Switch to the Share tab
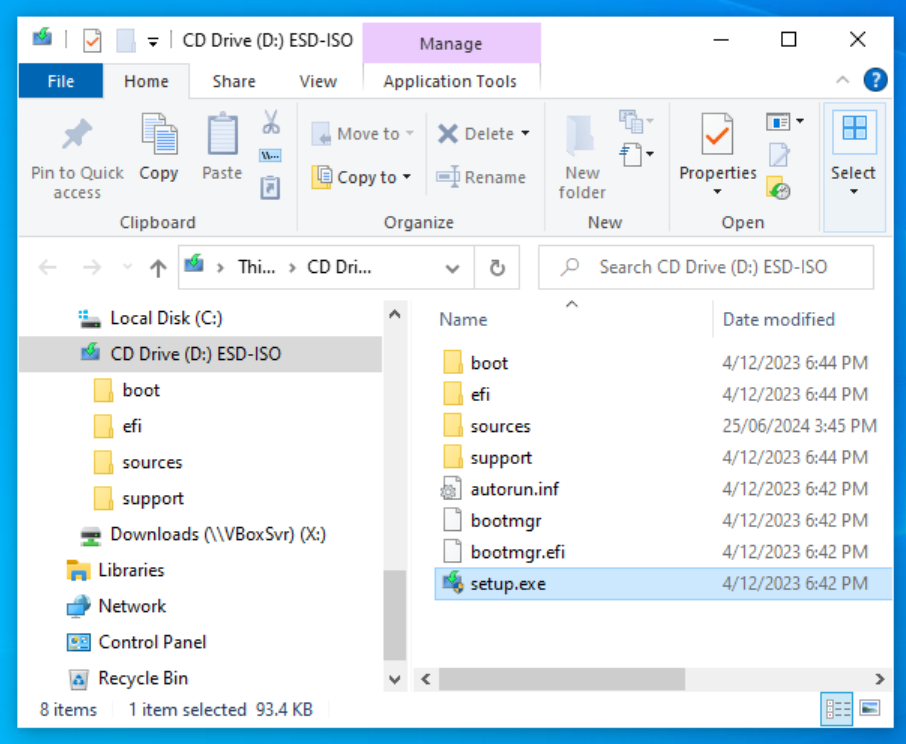The image size is (906, 744). coord(234,81)
